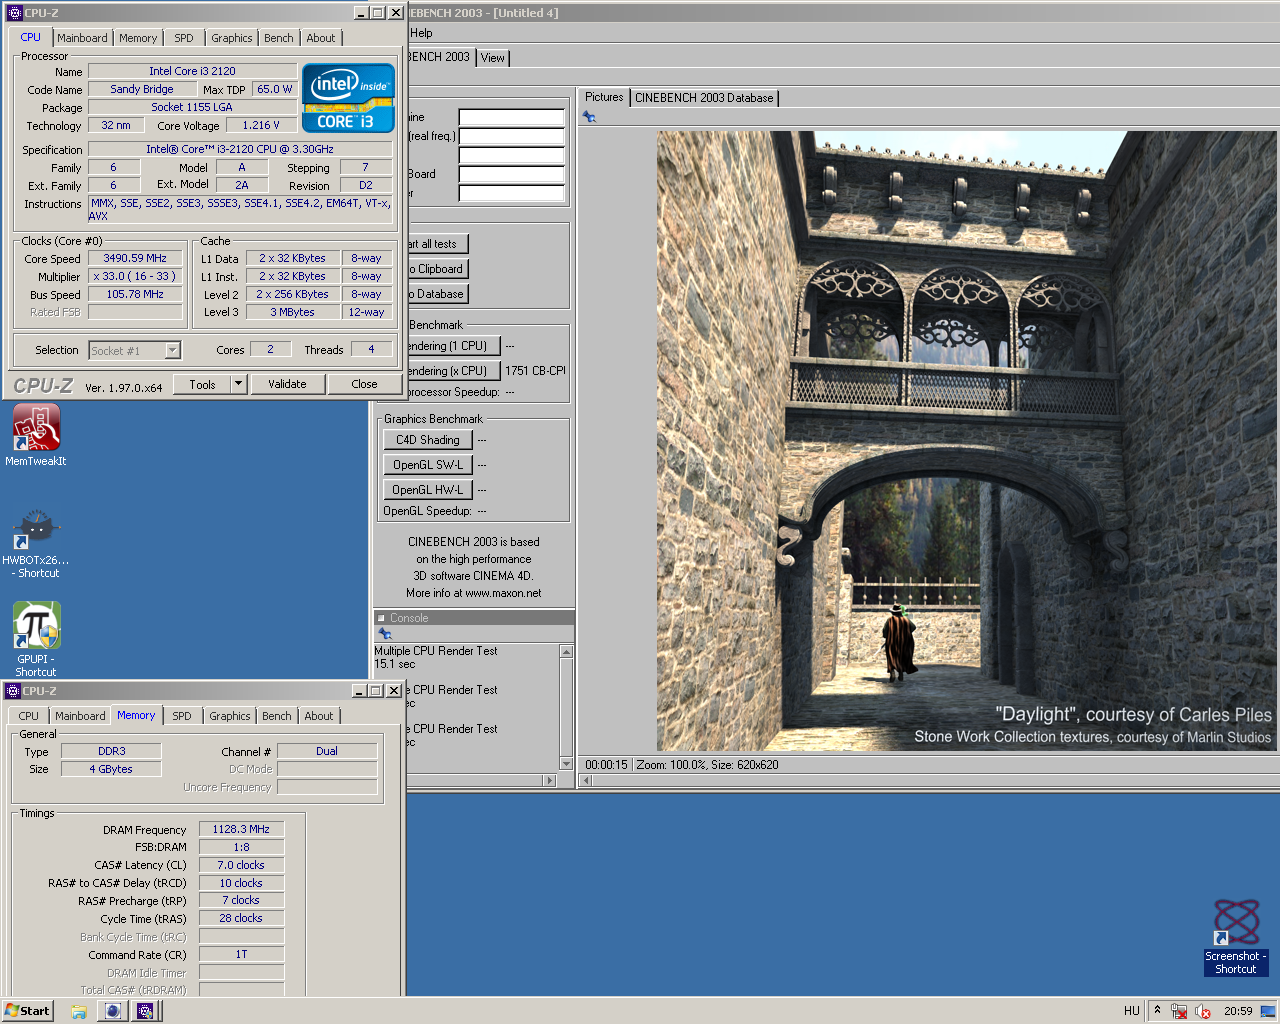1280x1024 pixels.
Task: Switch to the CPU-Z taskbar button
Action: point(145,1011)
